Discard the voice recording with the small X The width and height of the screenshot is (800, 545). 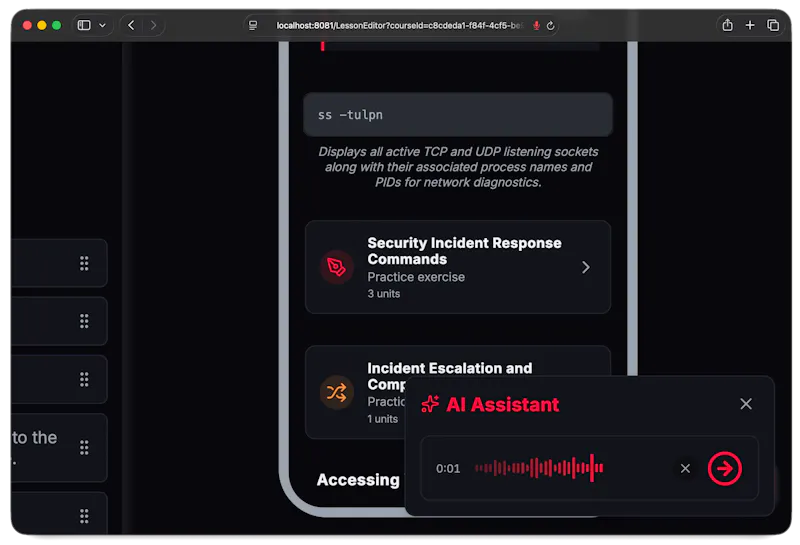coord(685,468)
